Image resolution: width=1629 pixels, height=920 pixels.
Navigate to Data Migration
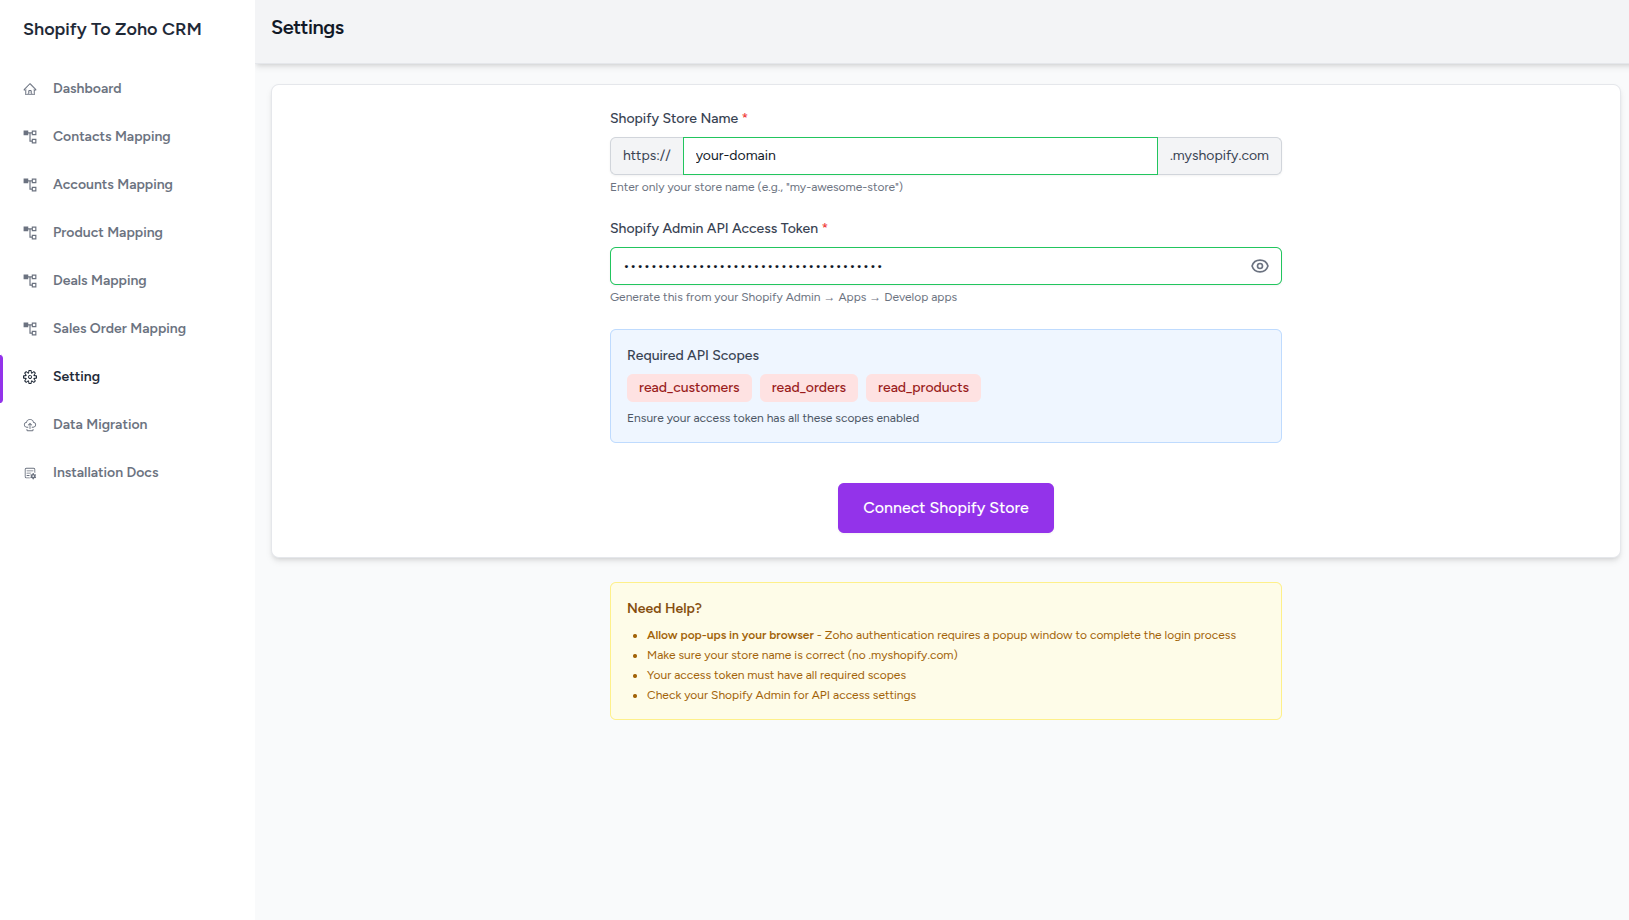[99, 424]
